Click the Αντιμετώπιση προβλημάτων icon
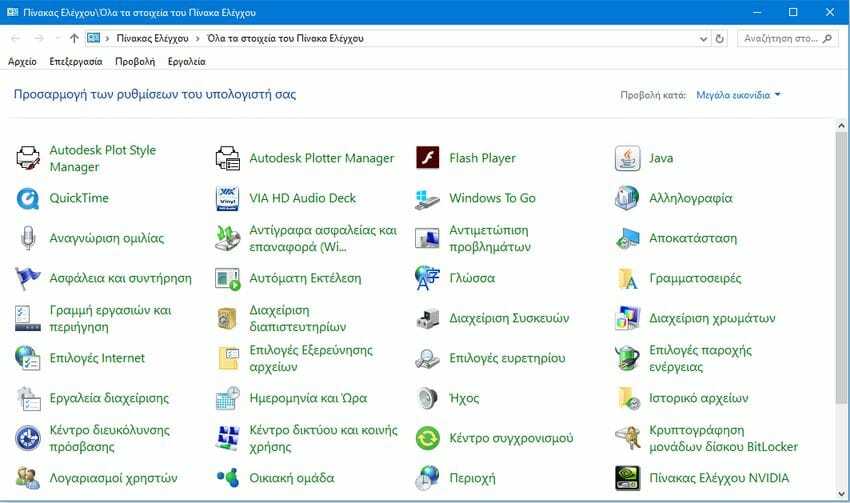The image size is (850, 503). (x=428, y=238)
